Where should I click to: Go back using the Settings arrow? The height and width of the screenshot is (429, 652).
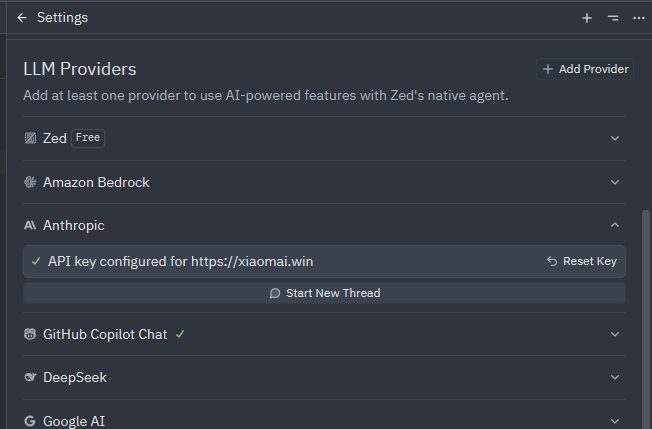click(22, 17)
